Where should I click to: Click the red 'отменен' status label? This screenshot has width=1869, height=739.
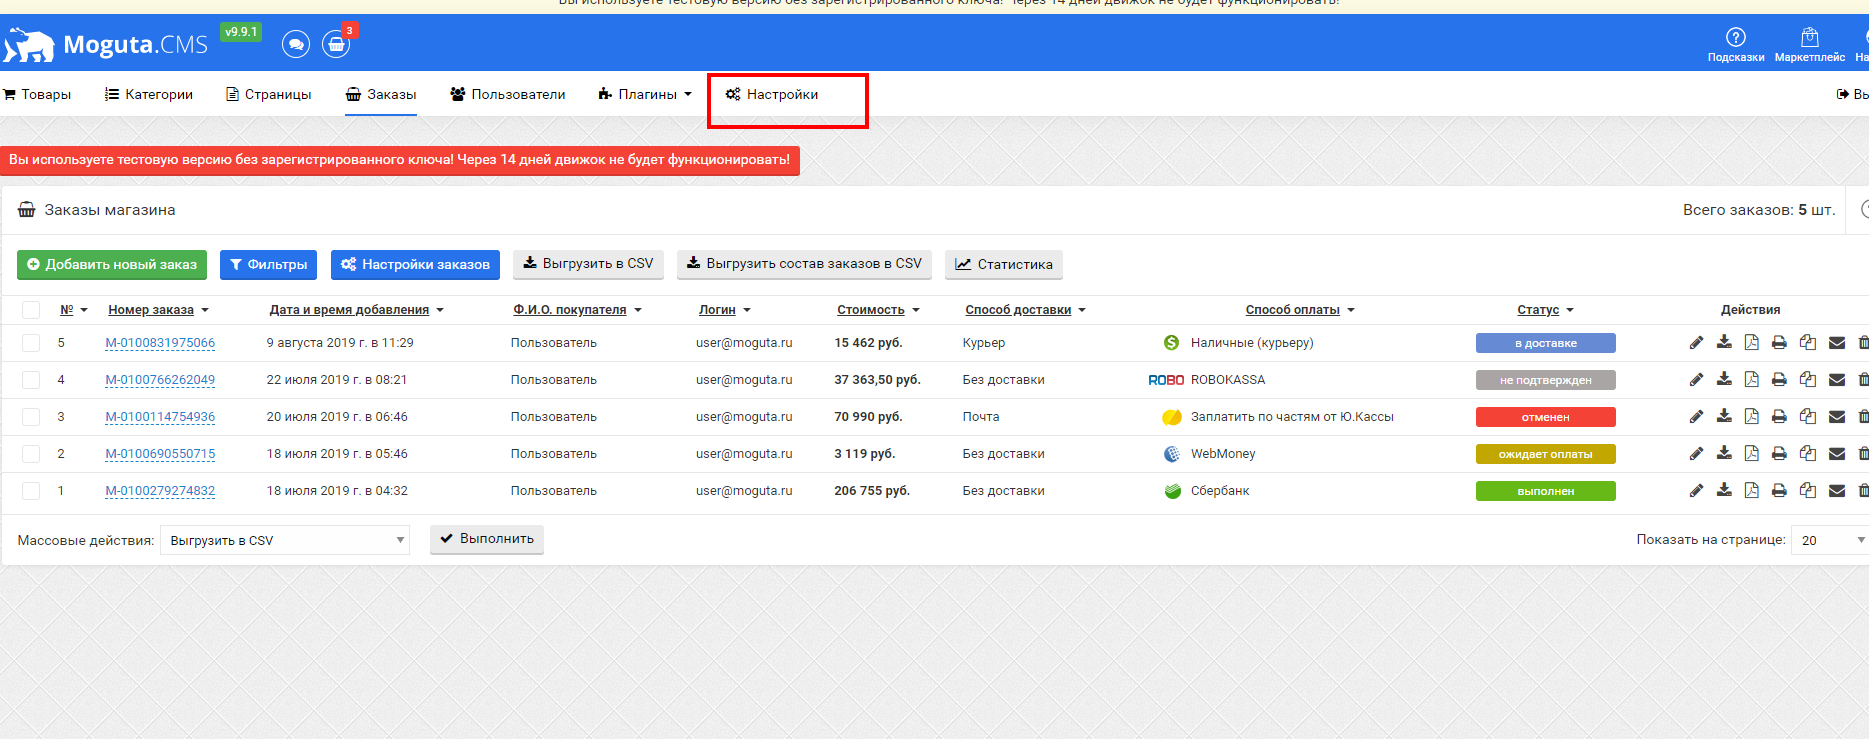coord(1546,417)
